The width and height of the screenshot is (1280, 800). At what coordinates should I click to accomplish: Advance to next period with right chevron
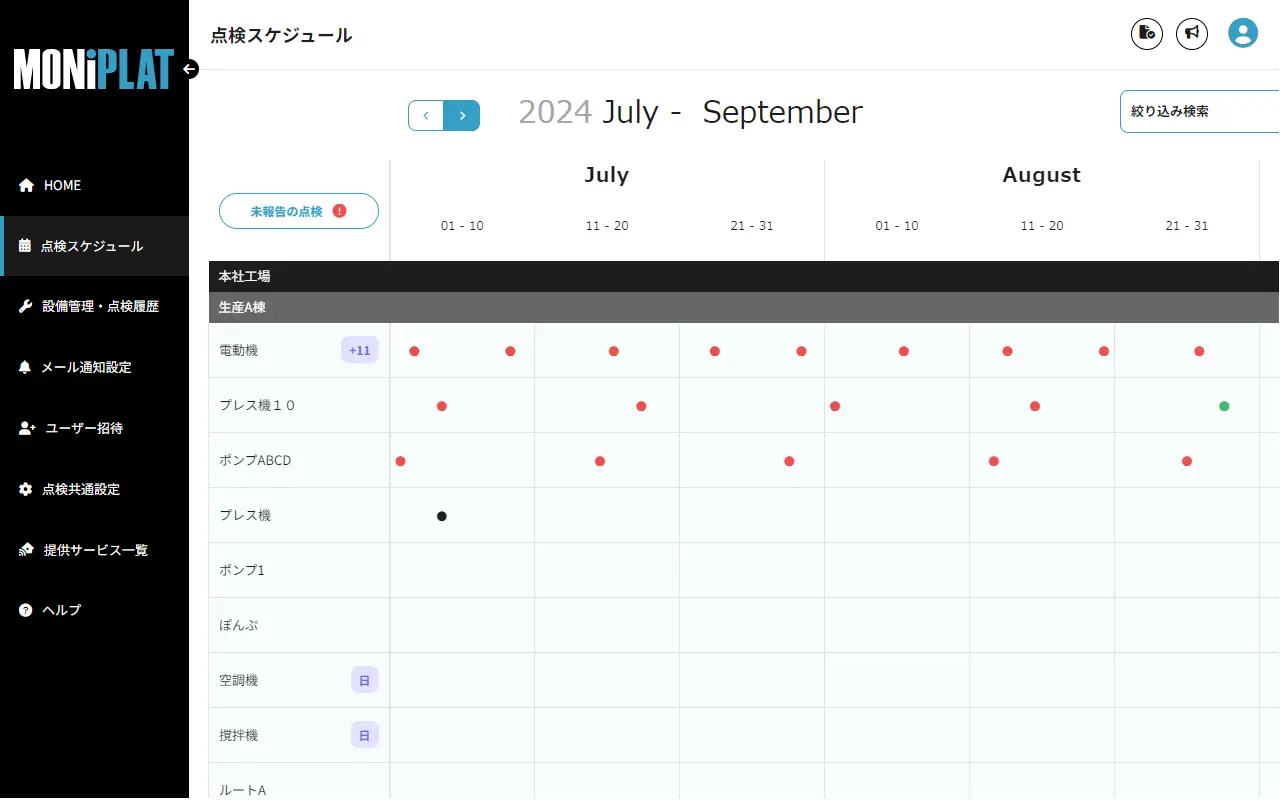click(x=462, y=115)
